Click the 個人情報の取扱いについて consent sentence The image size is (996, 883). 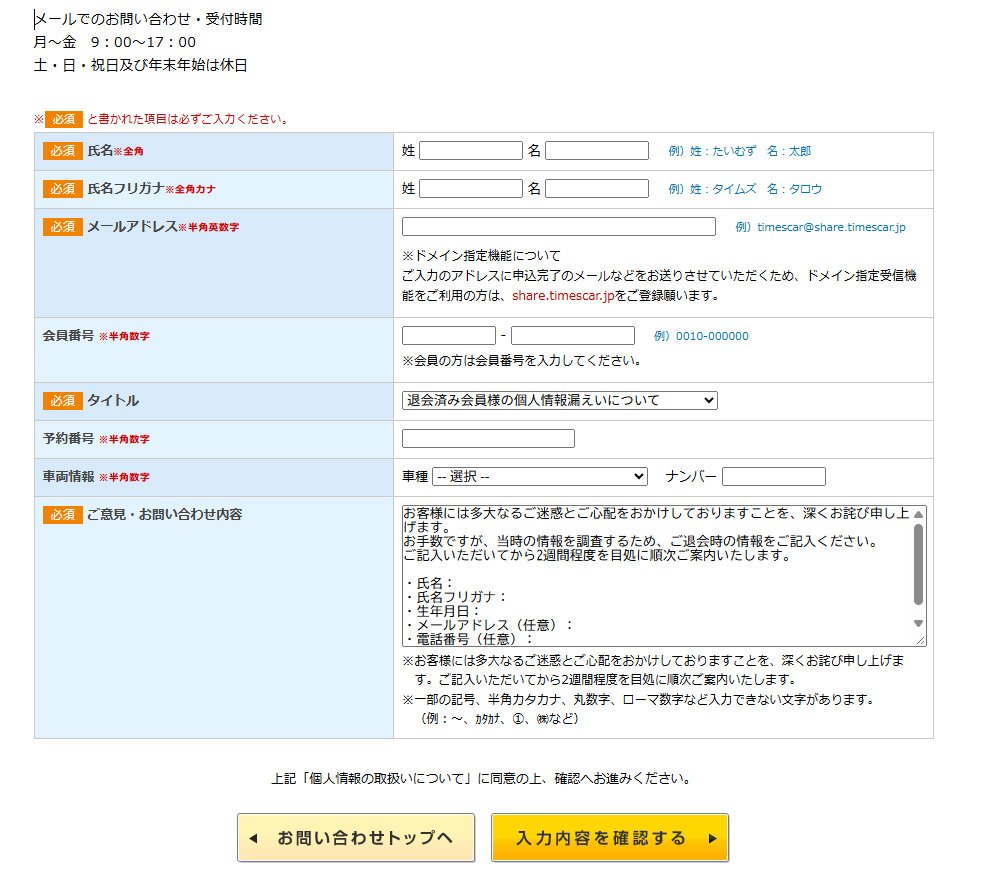pos(482,778)
